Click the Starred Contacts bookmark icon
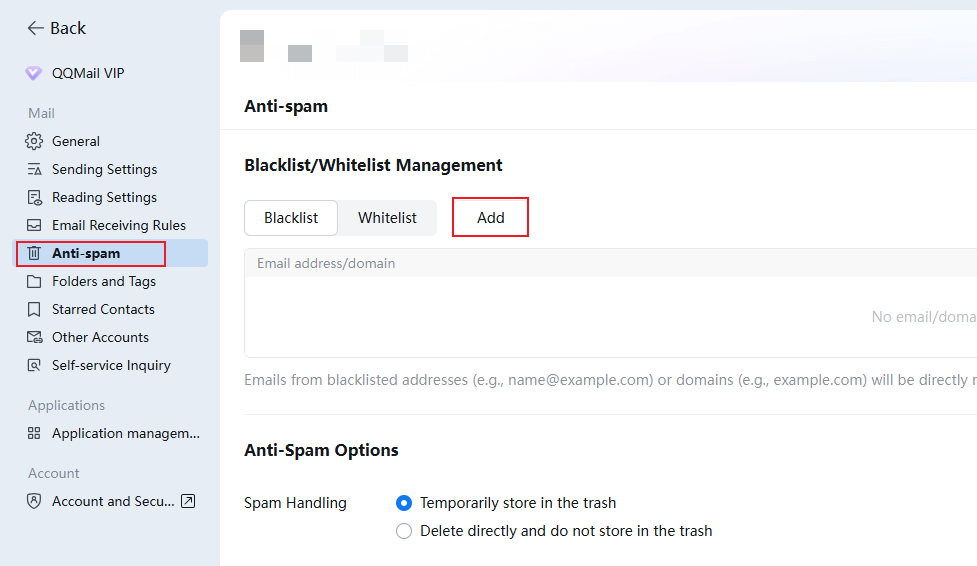Viewport: 977px width, 566px height. click(34, 309)
